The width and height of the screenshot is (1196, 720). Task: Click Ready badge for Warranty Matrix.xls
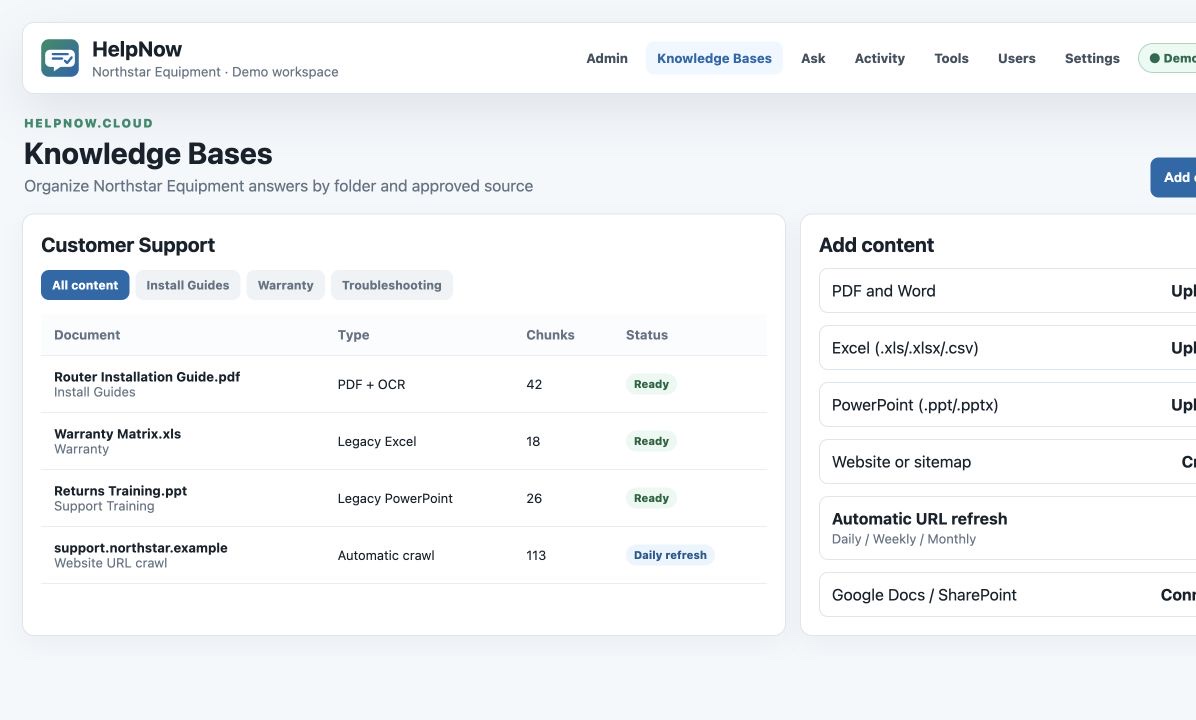click(x=651, y=441)
